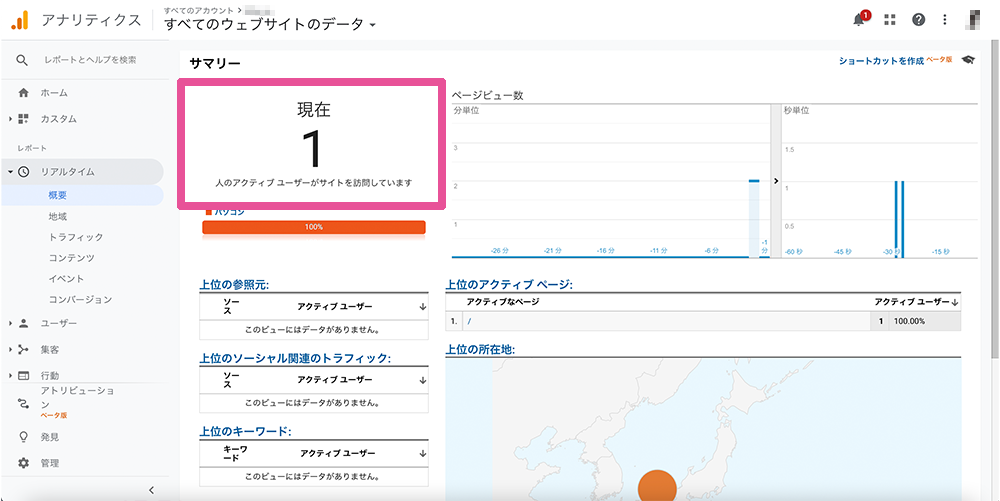Click the 行動 behavior icon
1000x501 pixels.
[24, 375]
